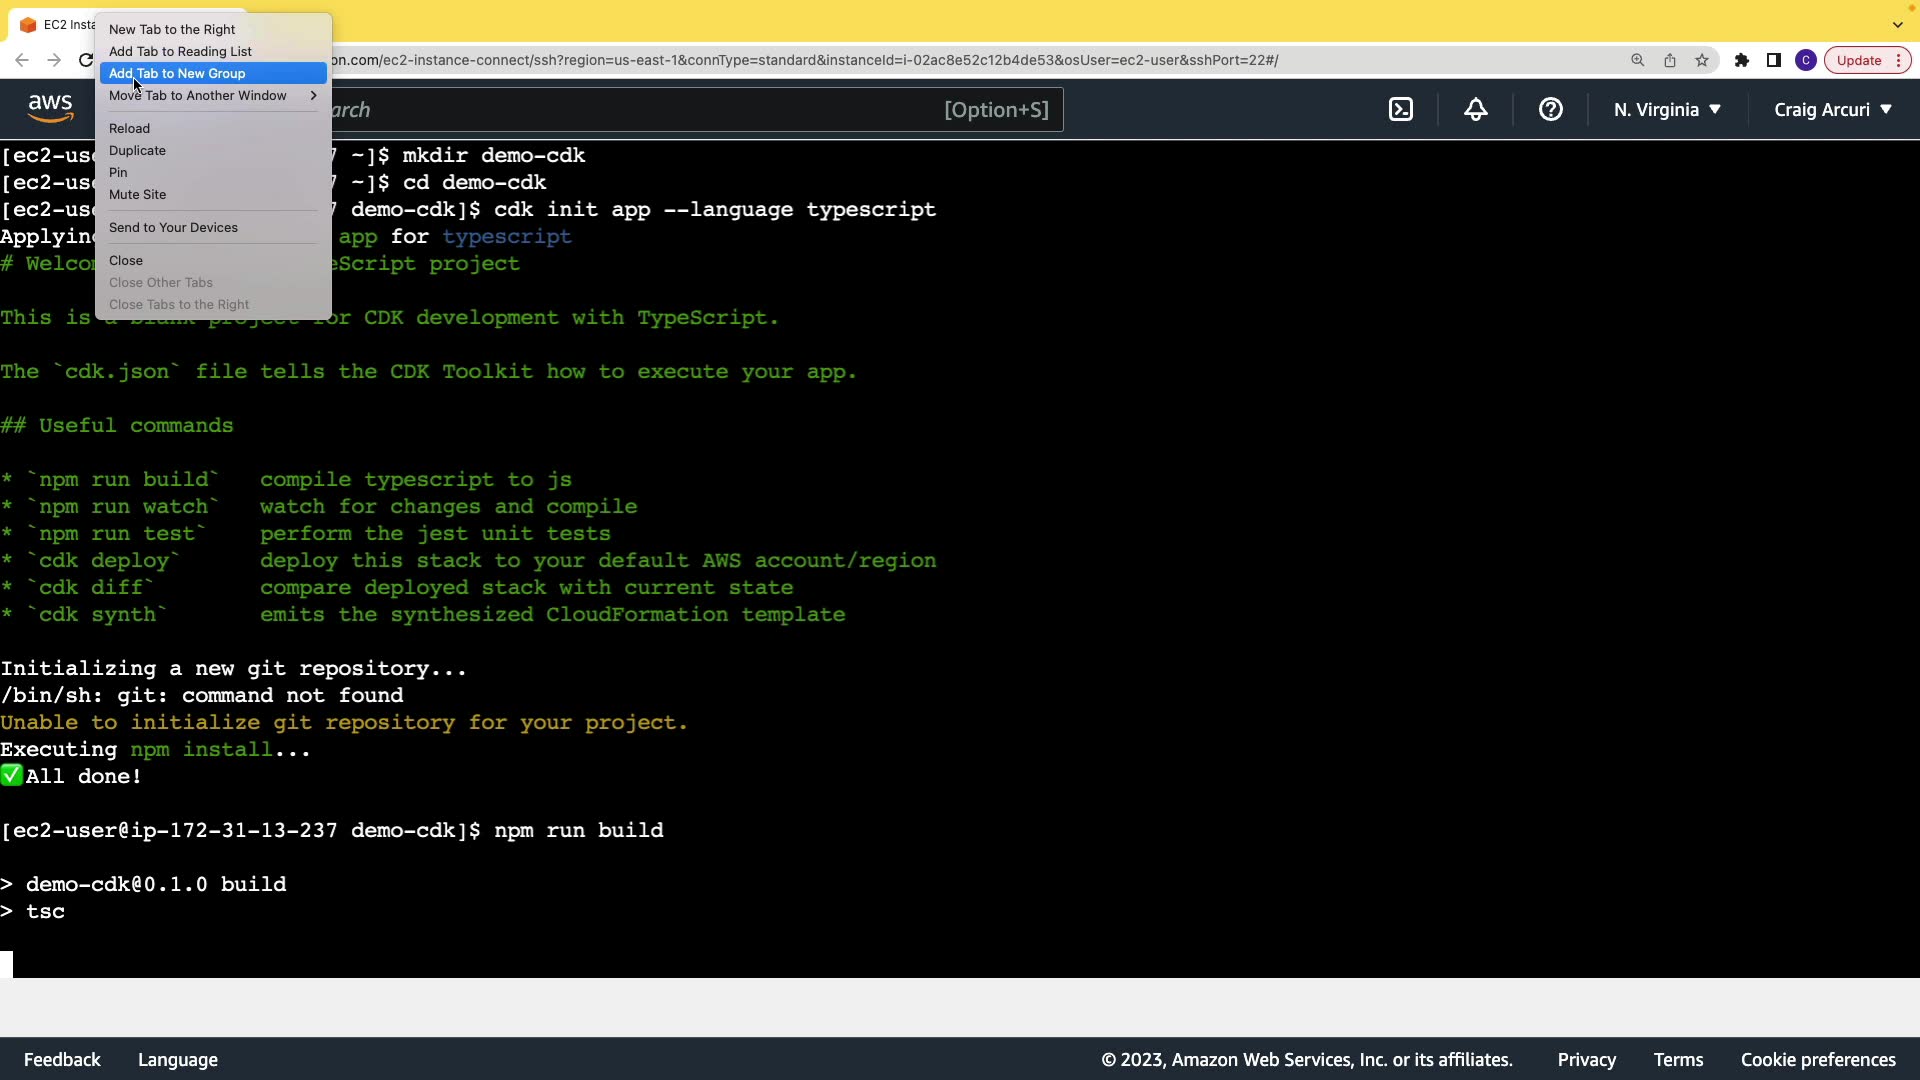The height and width of the screenshot is (1080, 1920).
Task: Open the Chrome profile avatar
Action: 1806,60
